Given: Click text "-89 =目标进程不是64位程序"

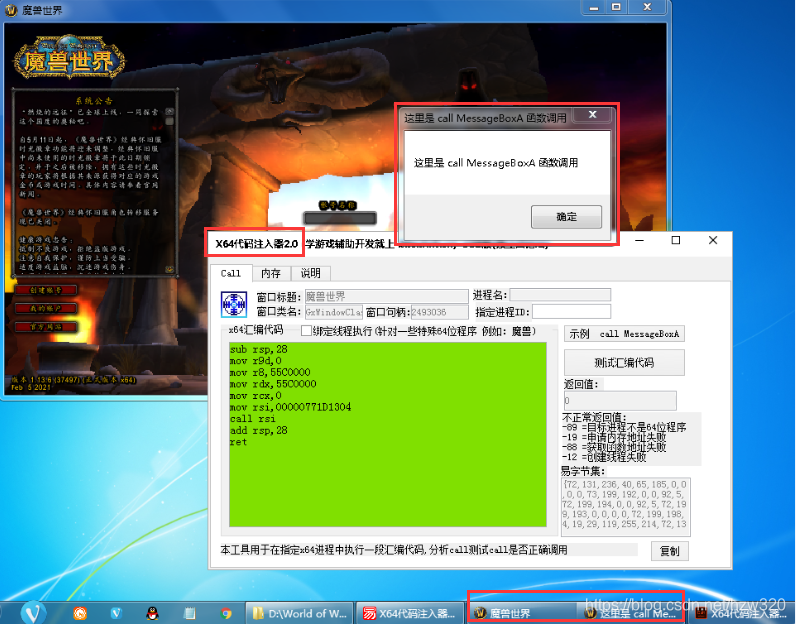Looking at the screenshot, I should click(624, 428).
